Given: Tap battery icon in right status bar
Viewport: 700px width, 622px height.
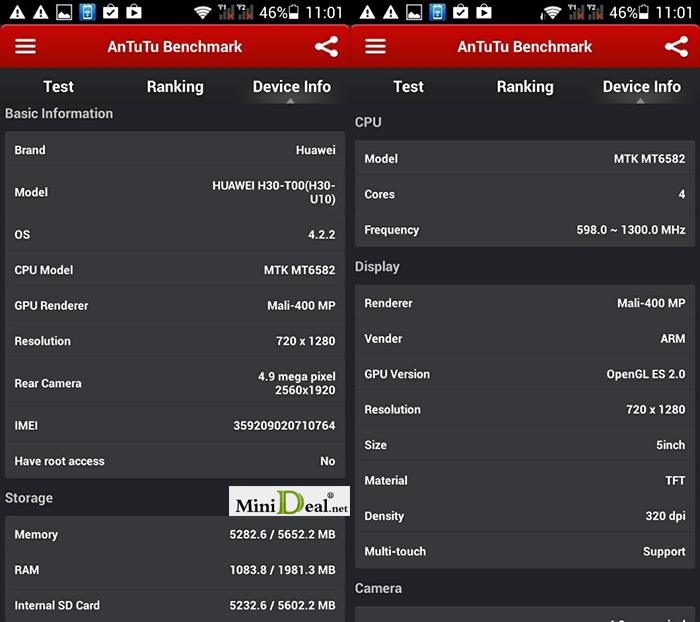Looking at the screenshot, I should coord(643,12).
